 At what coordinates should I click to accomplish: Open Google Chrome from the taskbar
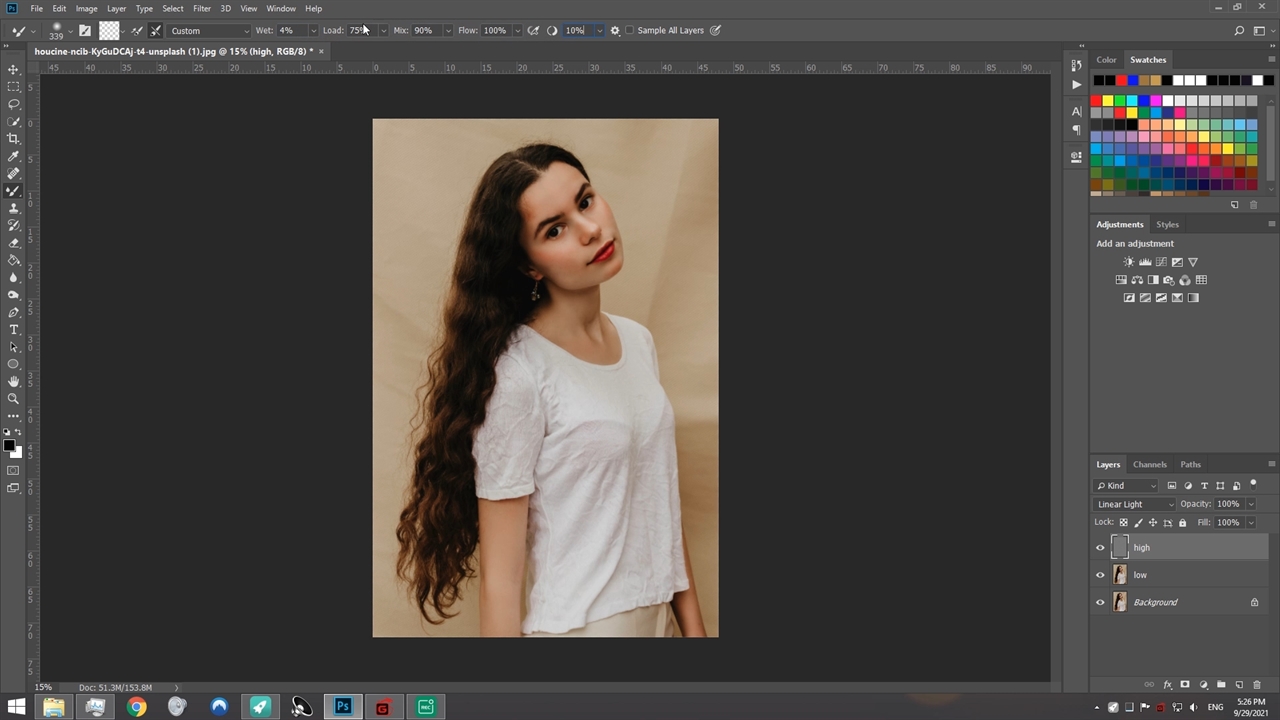click(137, 707)
